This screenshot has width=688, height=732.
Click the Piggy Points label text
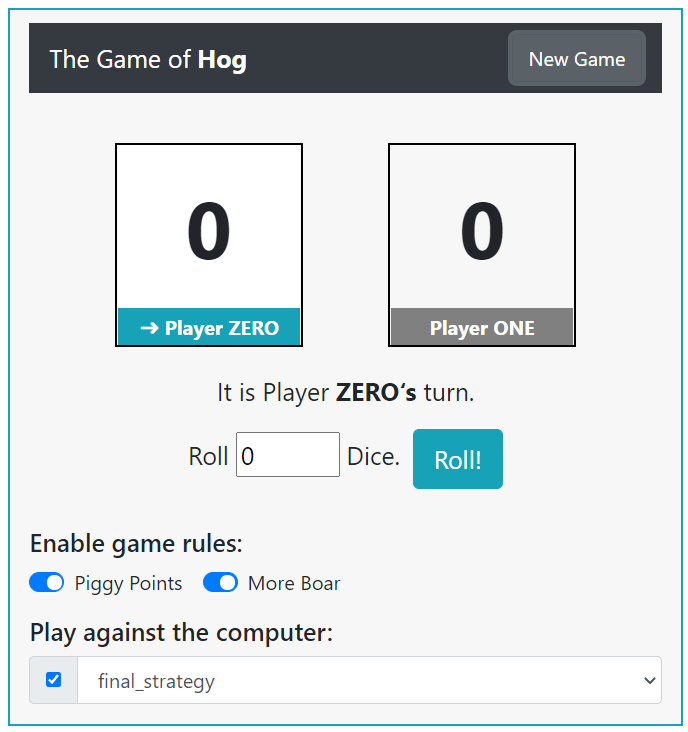pyautogui.click(x=128, y=584)
